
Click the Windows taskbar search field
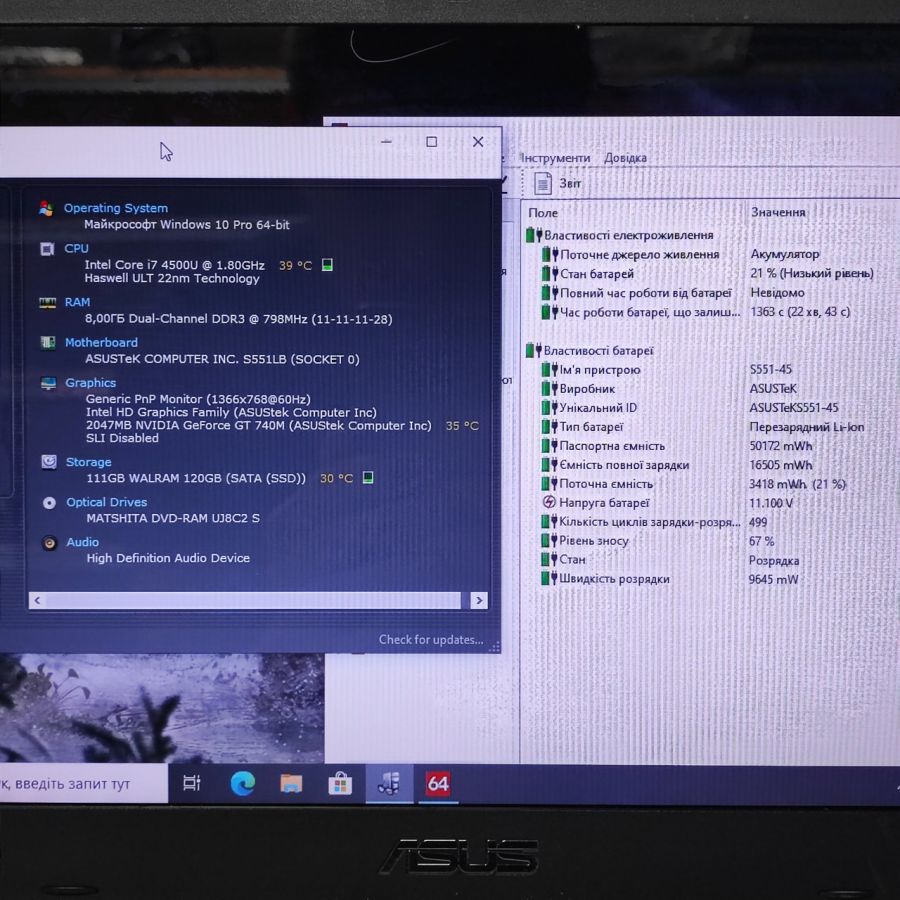[x=84, y=783]
